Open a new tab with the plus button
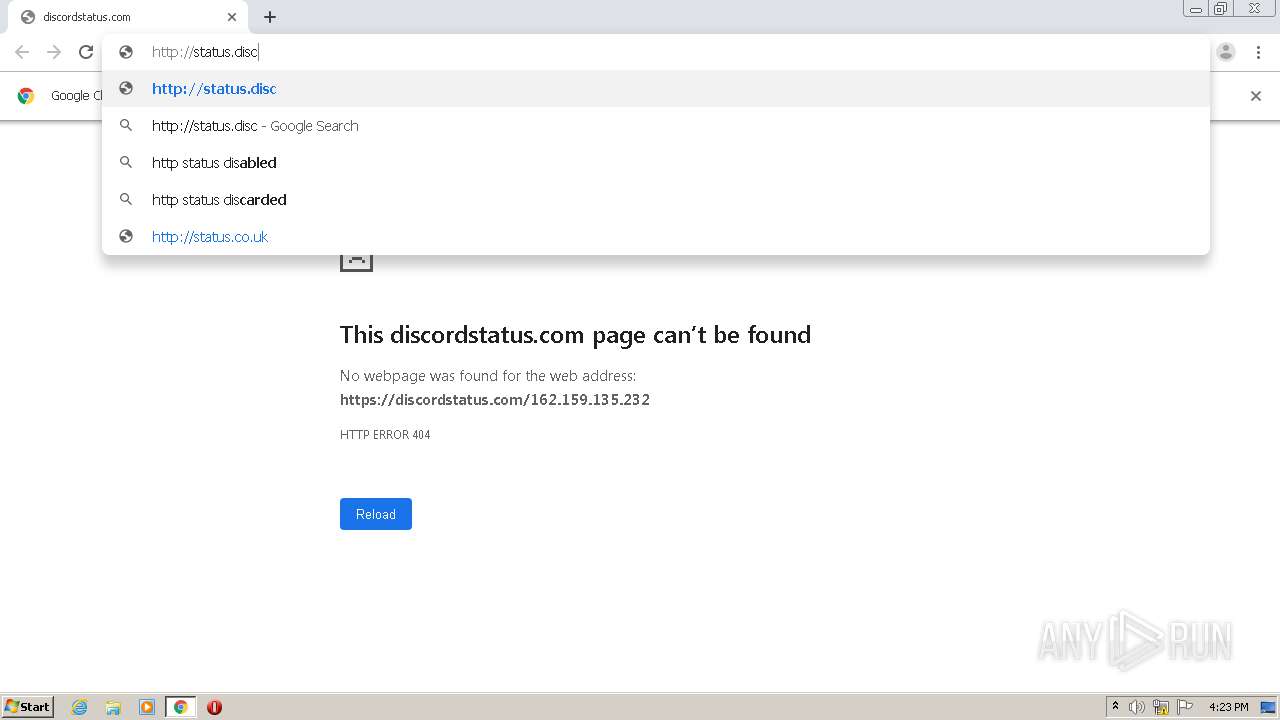Viewport: 1280px width, 720px height. pyautogui.click(x=270, y=17)
